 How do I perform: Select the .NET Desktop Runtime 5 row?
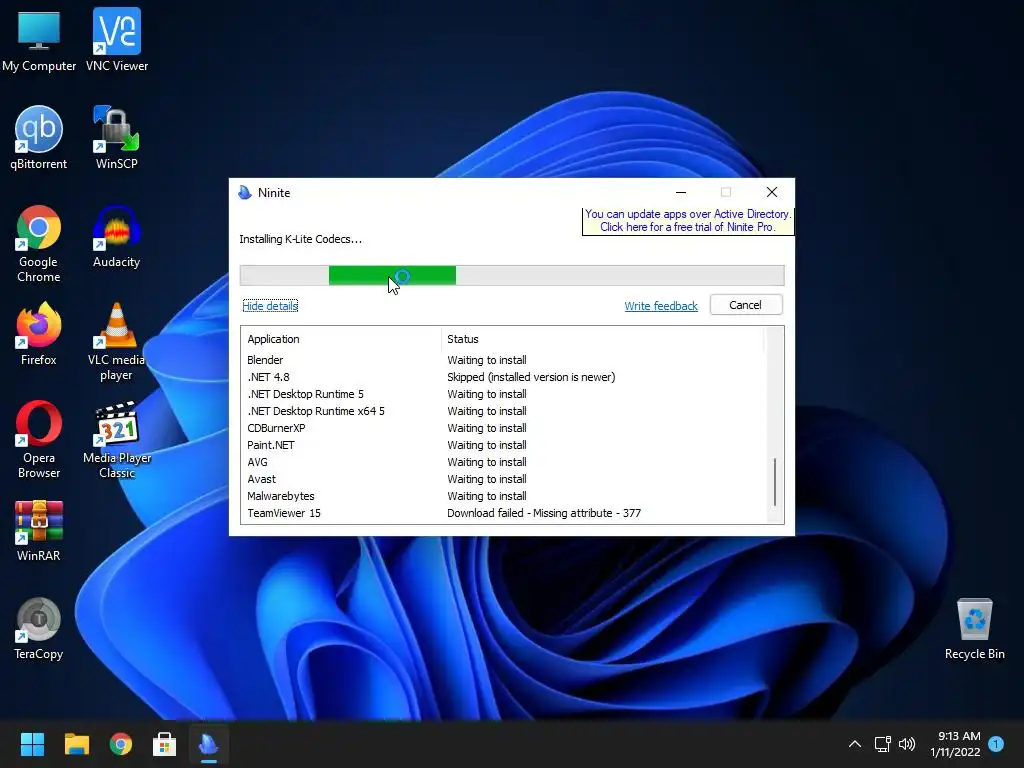pyautogui.click(x=503, y=394)
